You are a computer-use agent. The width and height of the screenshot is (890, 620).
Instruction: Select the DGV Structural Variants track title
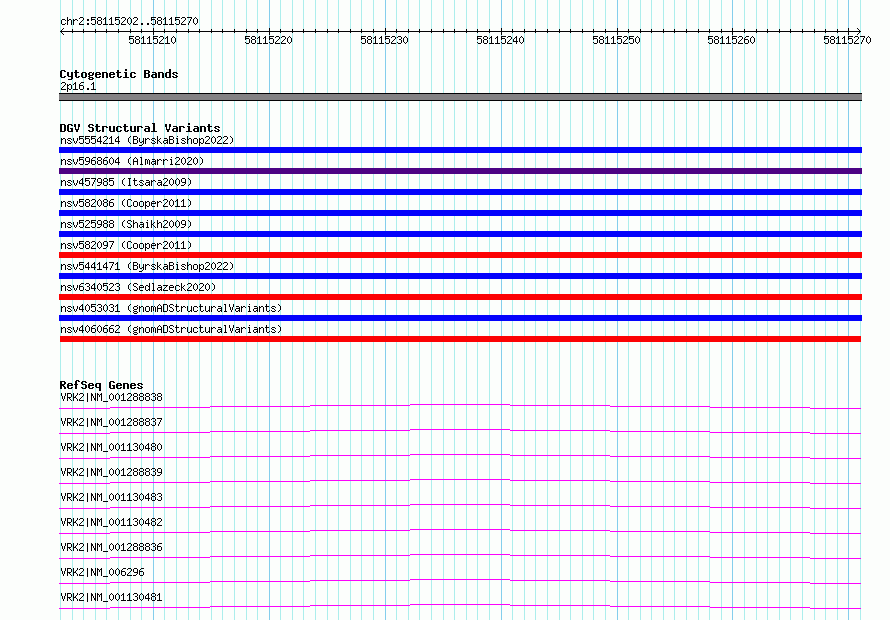tap(140, 128)
